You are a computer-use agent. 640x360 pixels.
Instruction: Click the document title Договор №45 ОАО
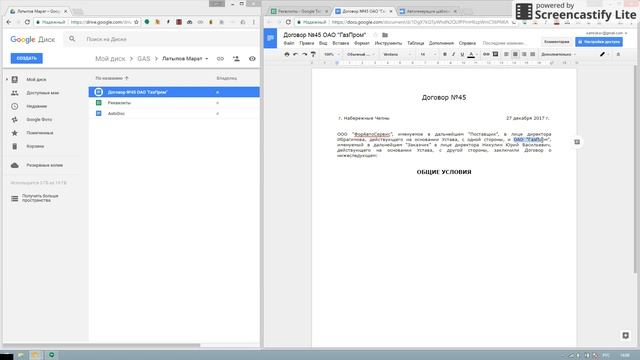click(324, 35)
